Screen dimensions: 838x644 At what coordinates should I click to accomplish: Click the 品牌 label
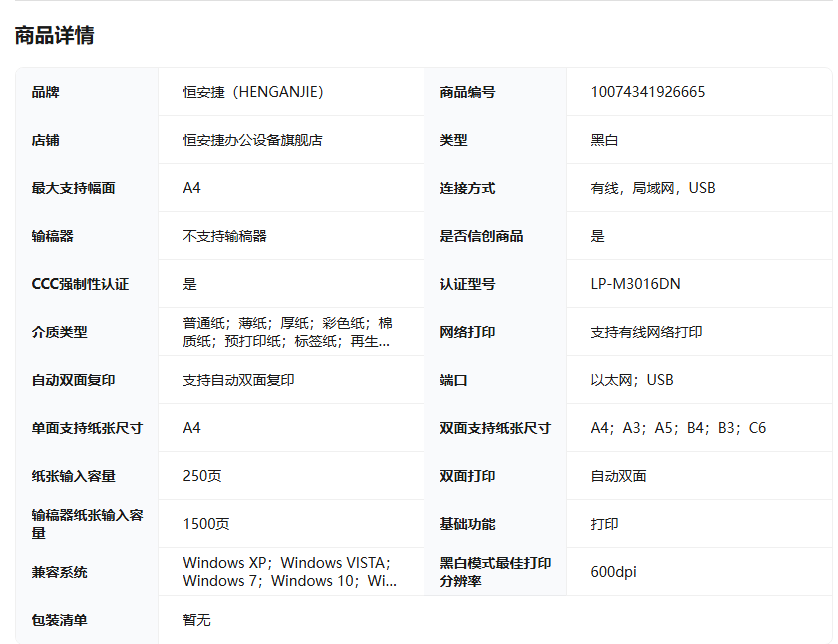[x=45, y=92]
